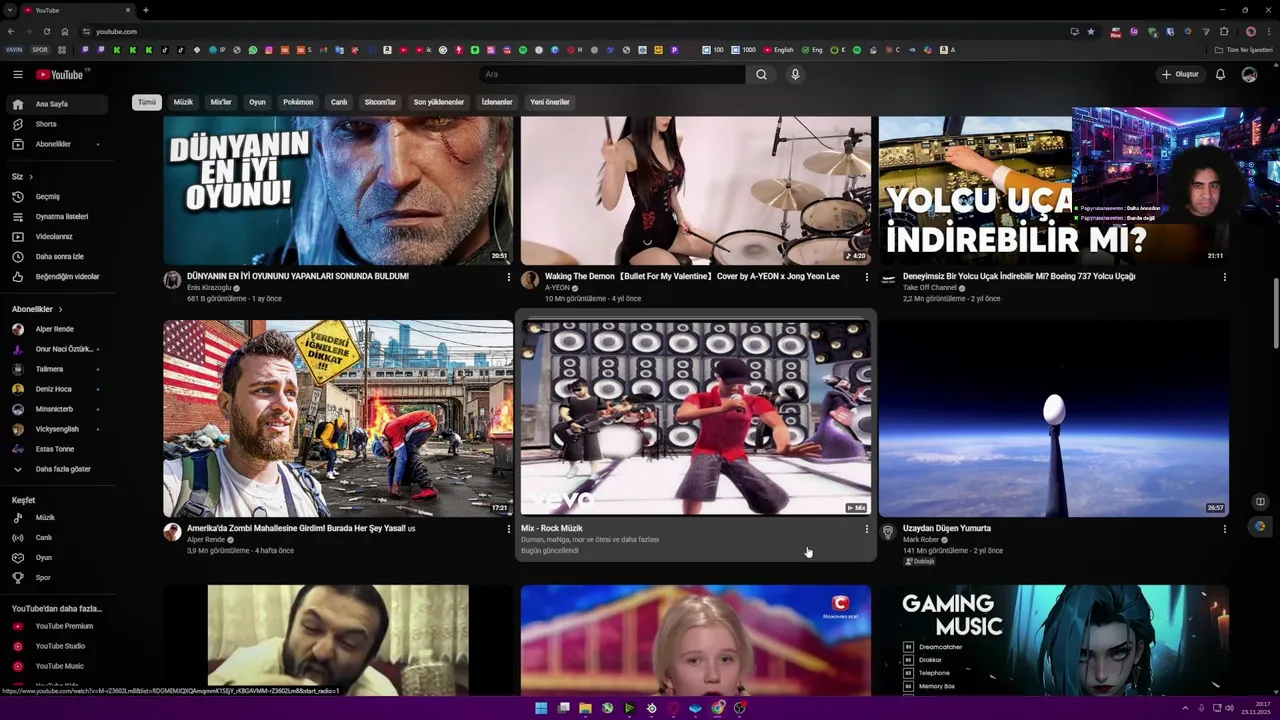The height and width of the screenshot is (720, 1280).
Task: Open the Windows Start button
Action: point(541,708)
